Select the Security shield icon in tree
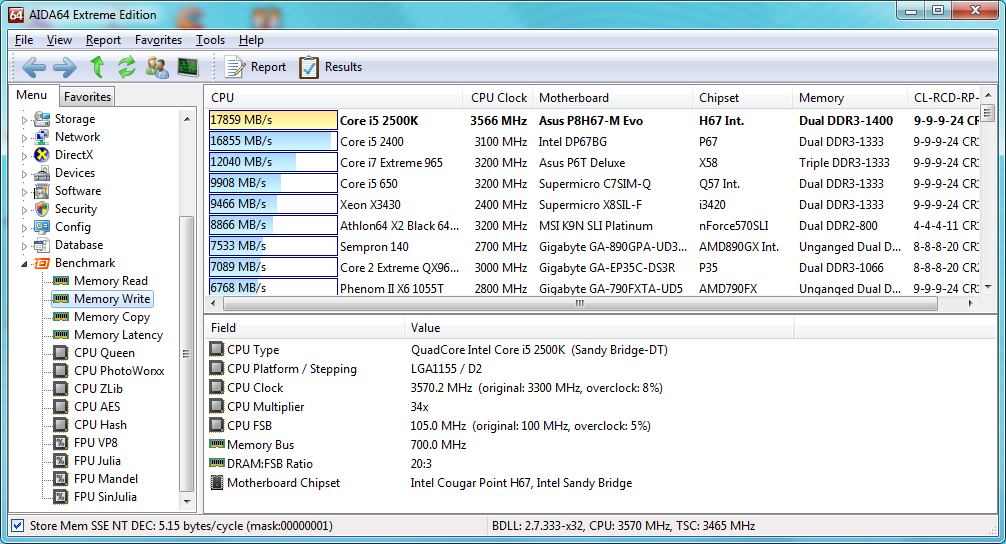 coord(42,208)
